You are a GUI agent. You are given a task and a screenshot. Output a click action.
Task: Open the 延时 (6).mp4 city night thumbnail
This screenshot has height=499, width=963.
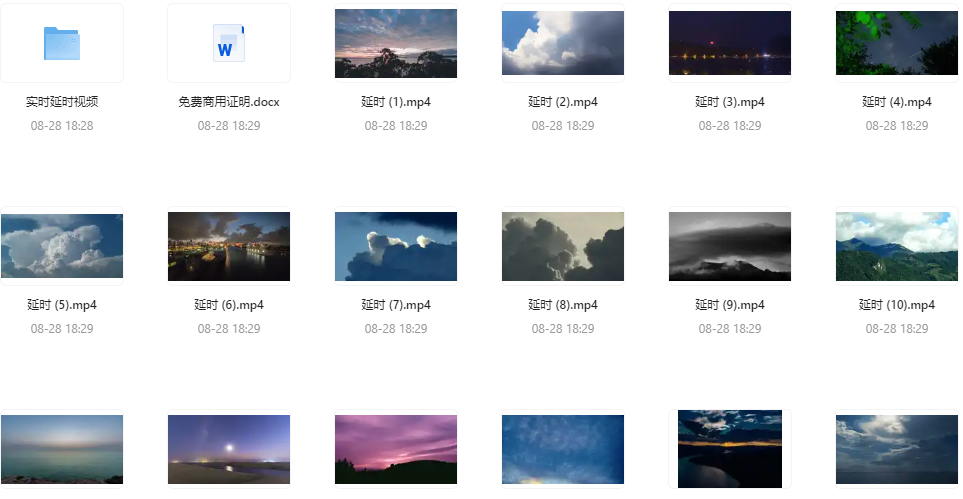tap(229, 246)
